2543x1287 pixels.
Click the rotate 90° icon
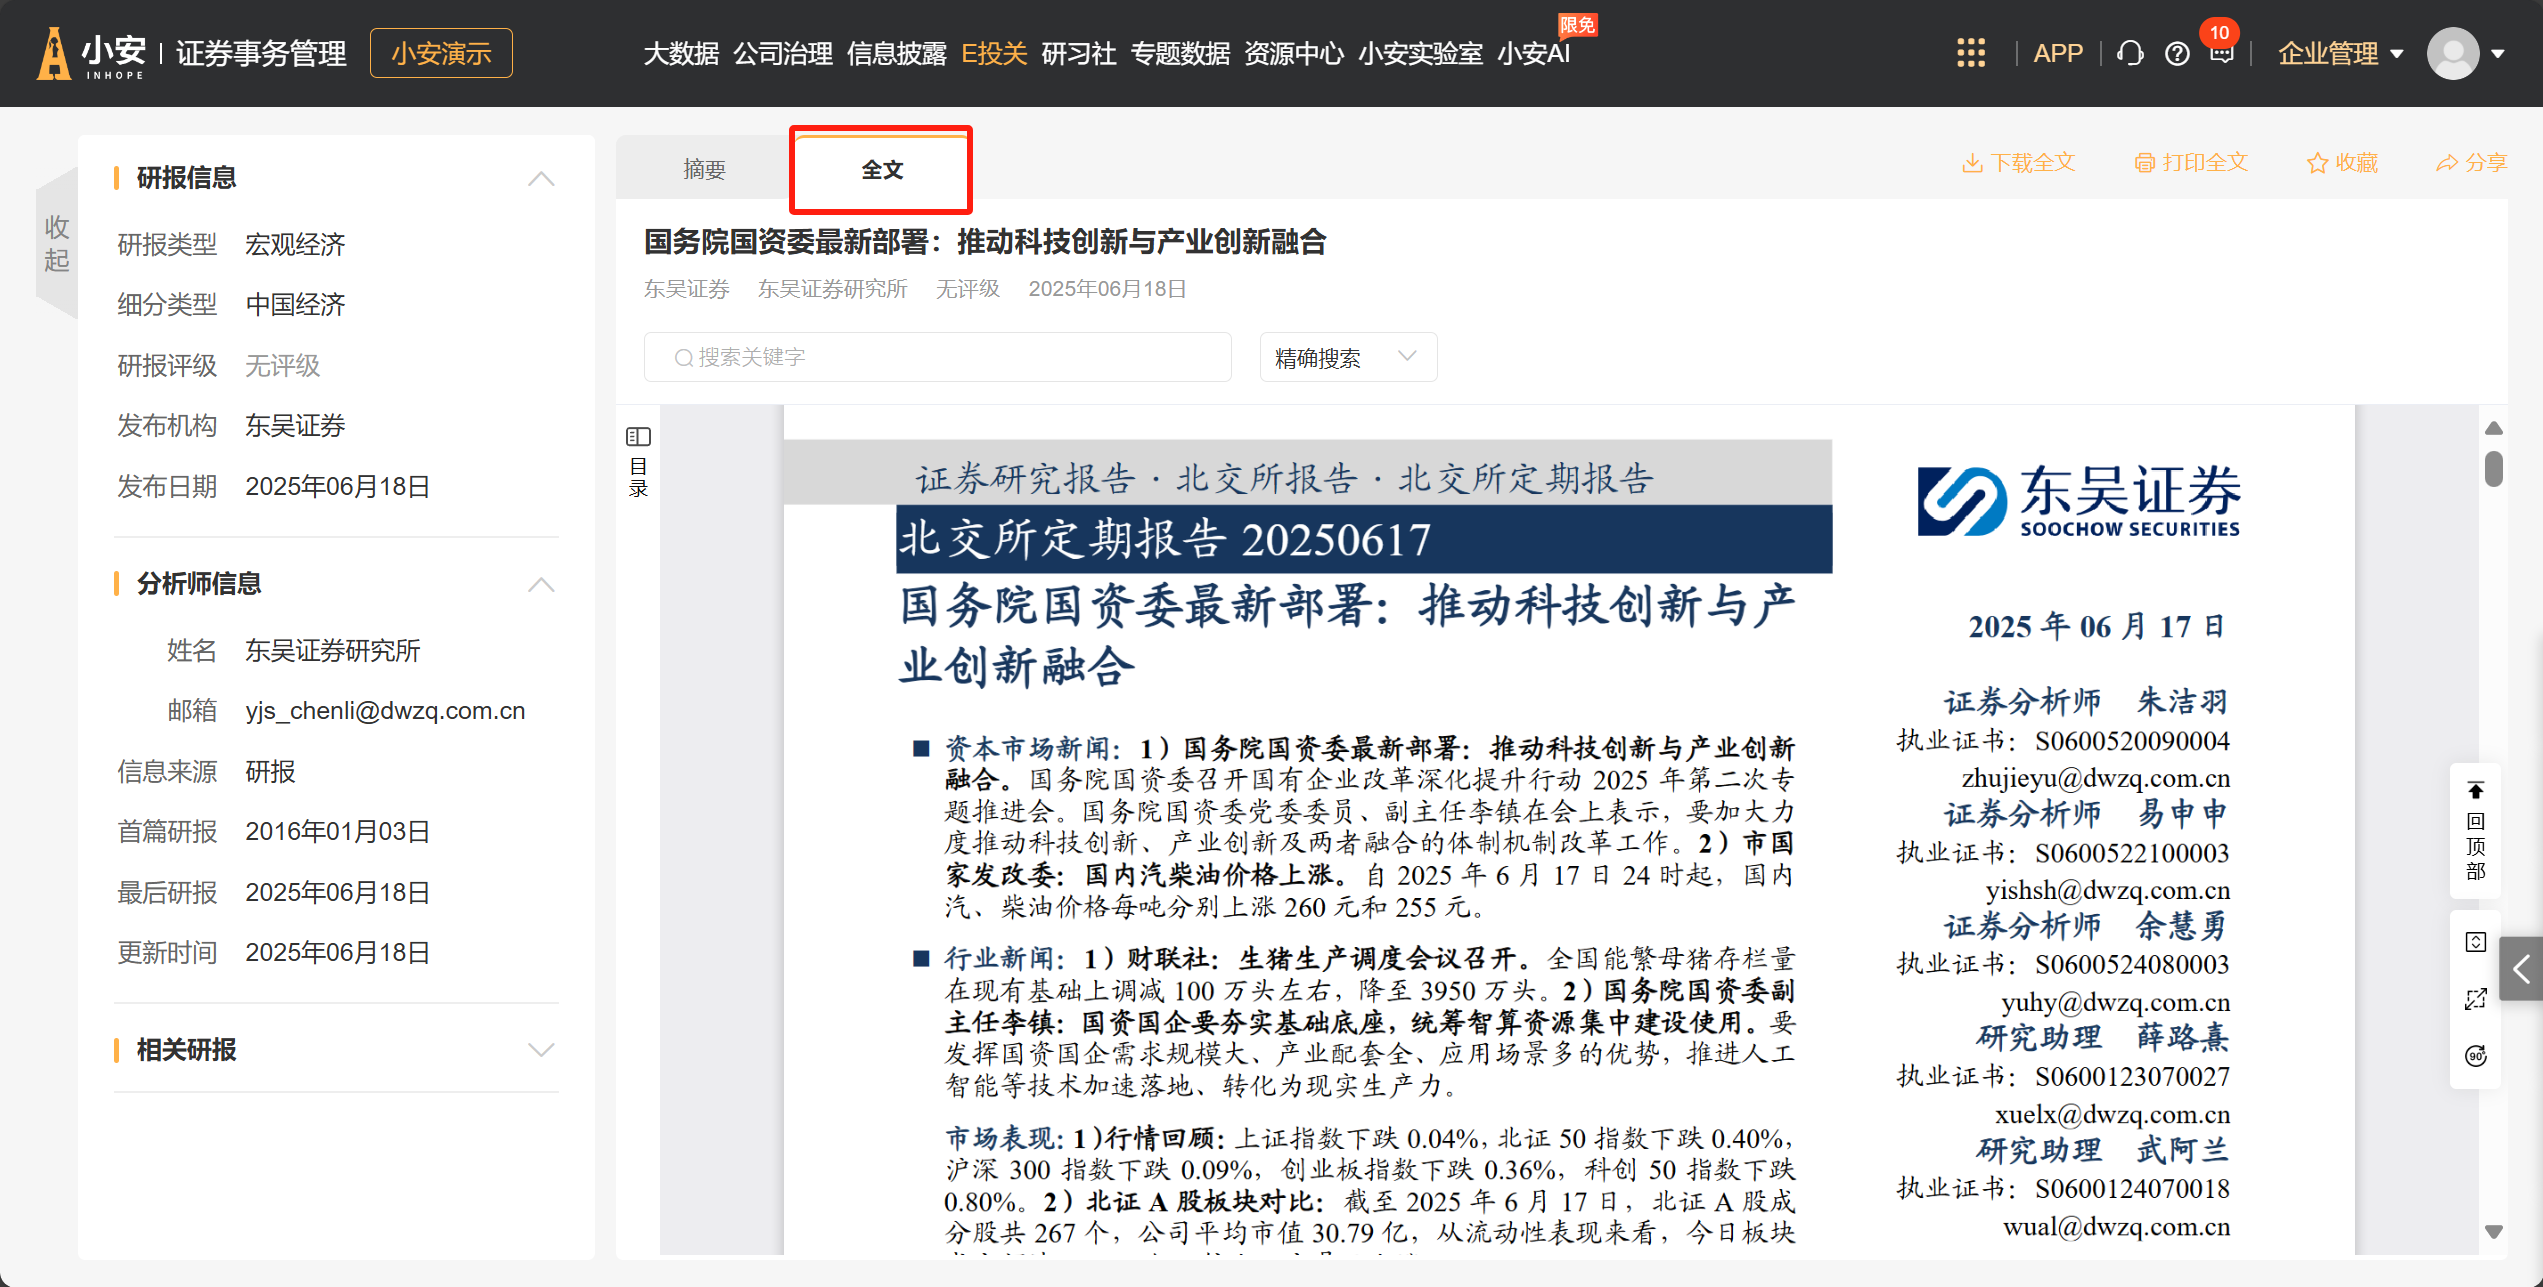pyautogui.click(x=2476, y=1056)
